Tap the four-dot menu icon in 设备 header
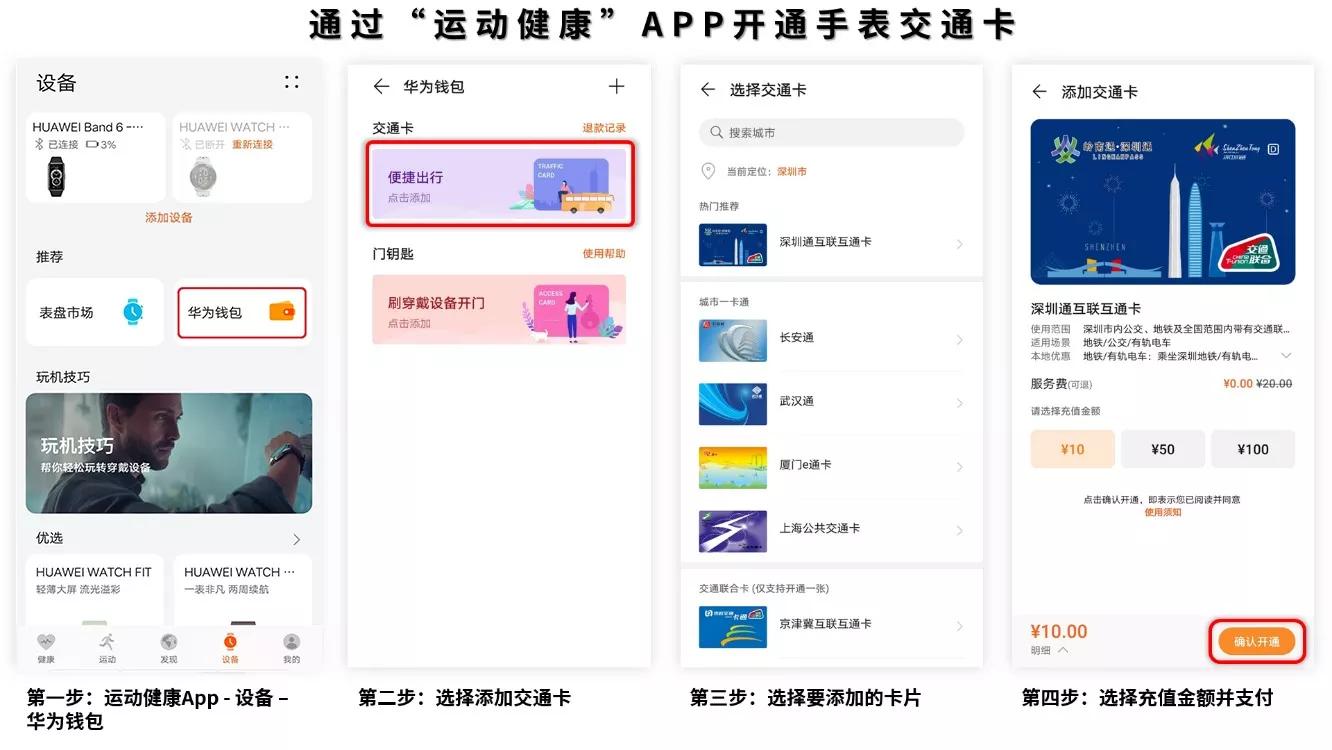 (x=291, y=82)
